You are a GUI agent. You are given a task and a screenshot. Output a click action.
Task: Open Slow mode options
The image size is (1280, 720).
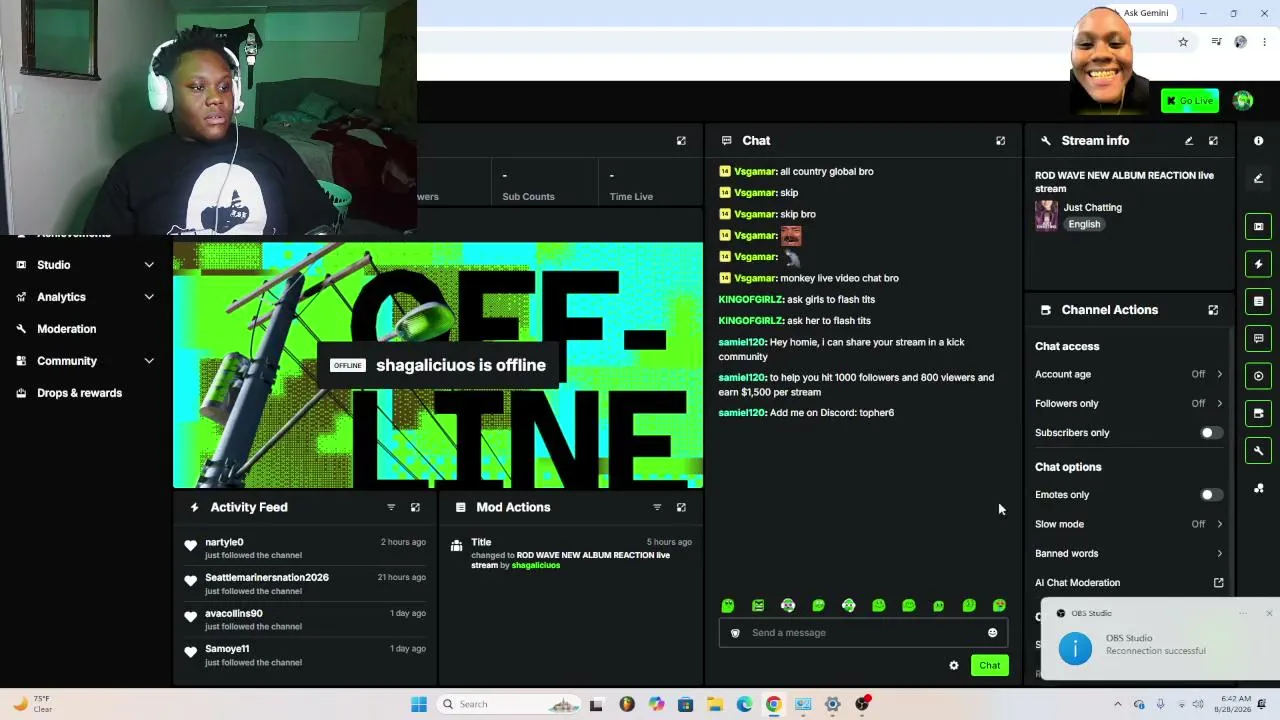pyautogui.click(x=1129, y=524)
